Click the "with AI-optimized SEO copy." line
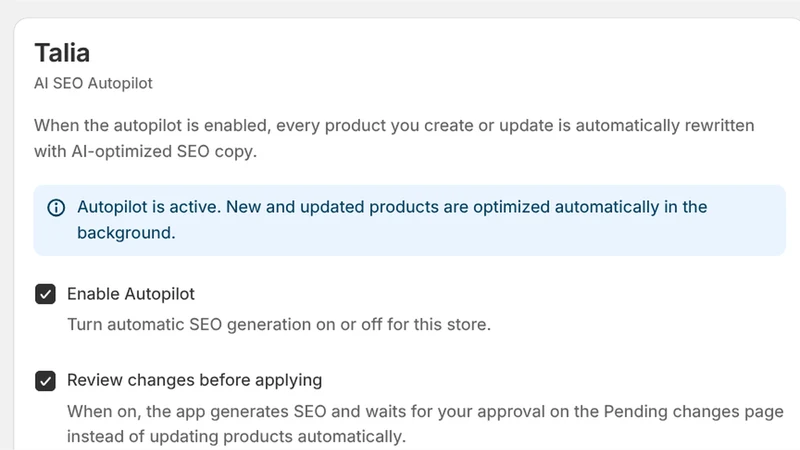800x450 pixels. (145, 152)
